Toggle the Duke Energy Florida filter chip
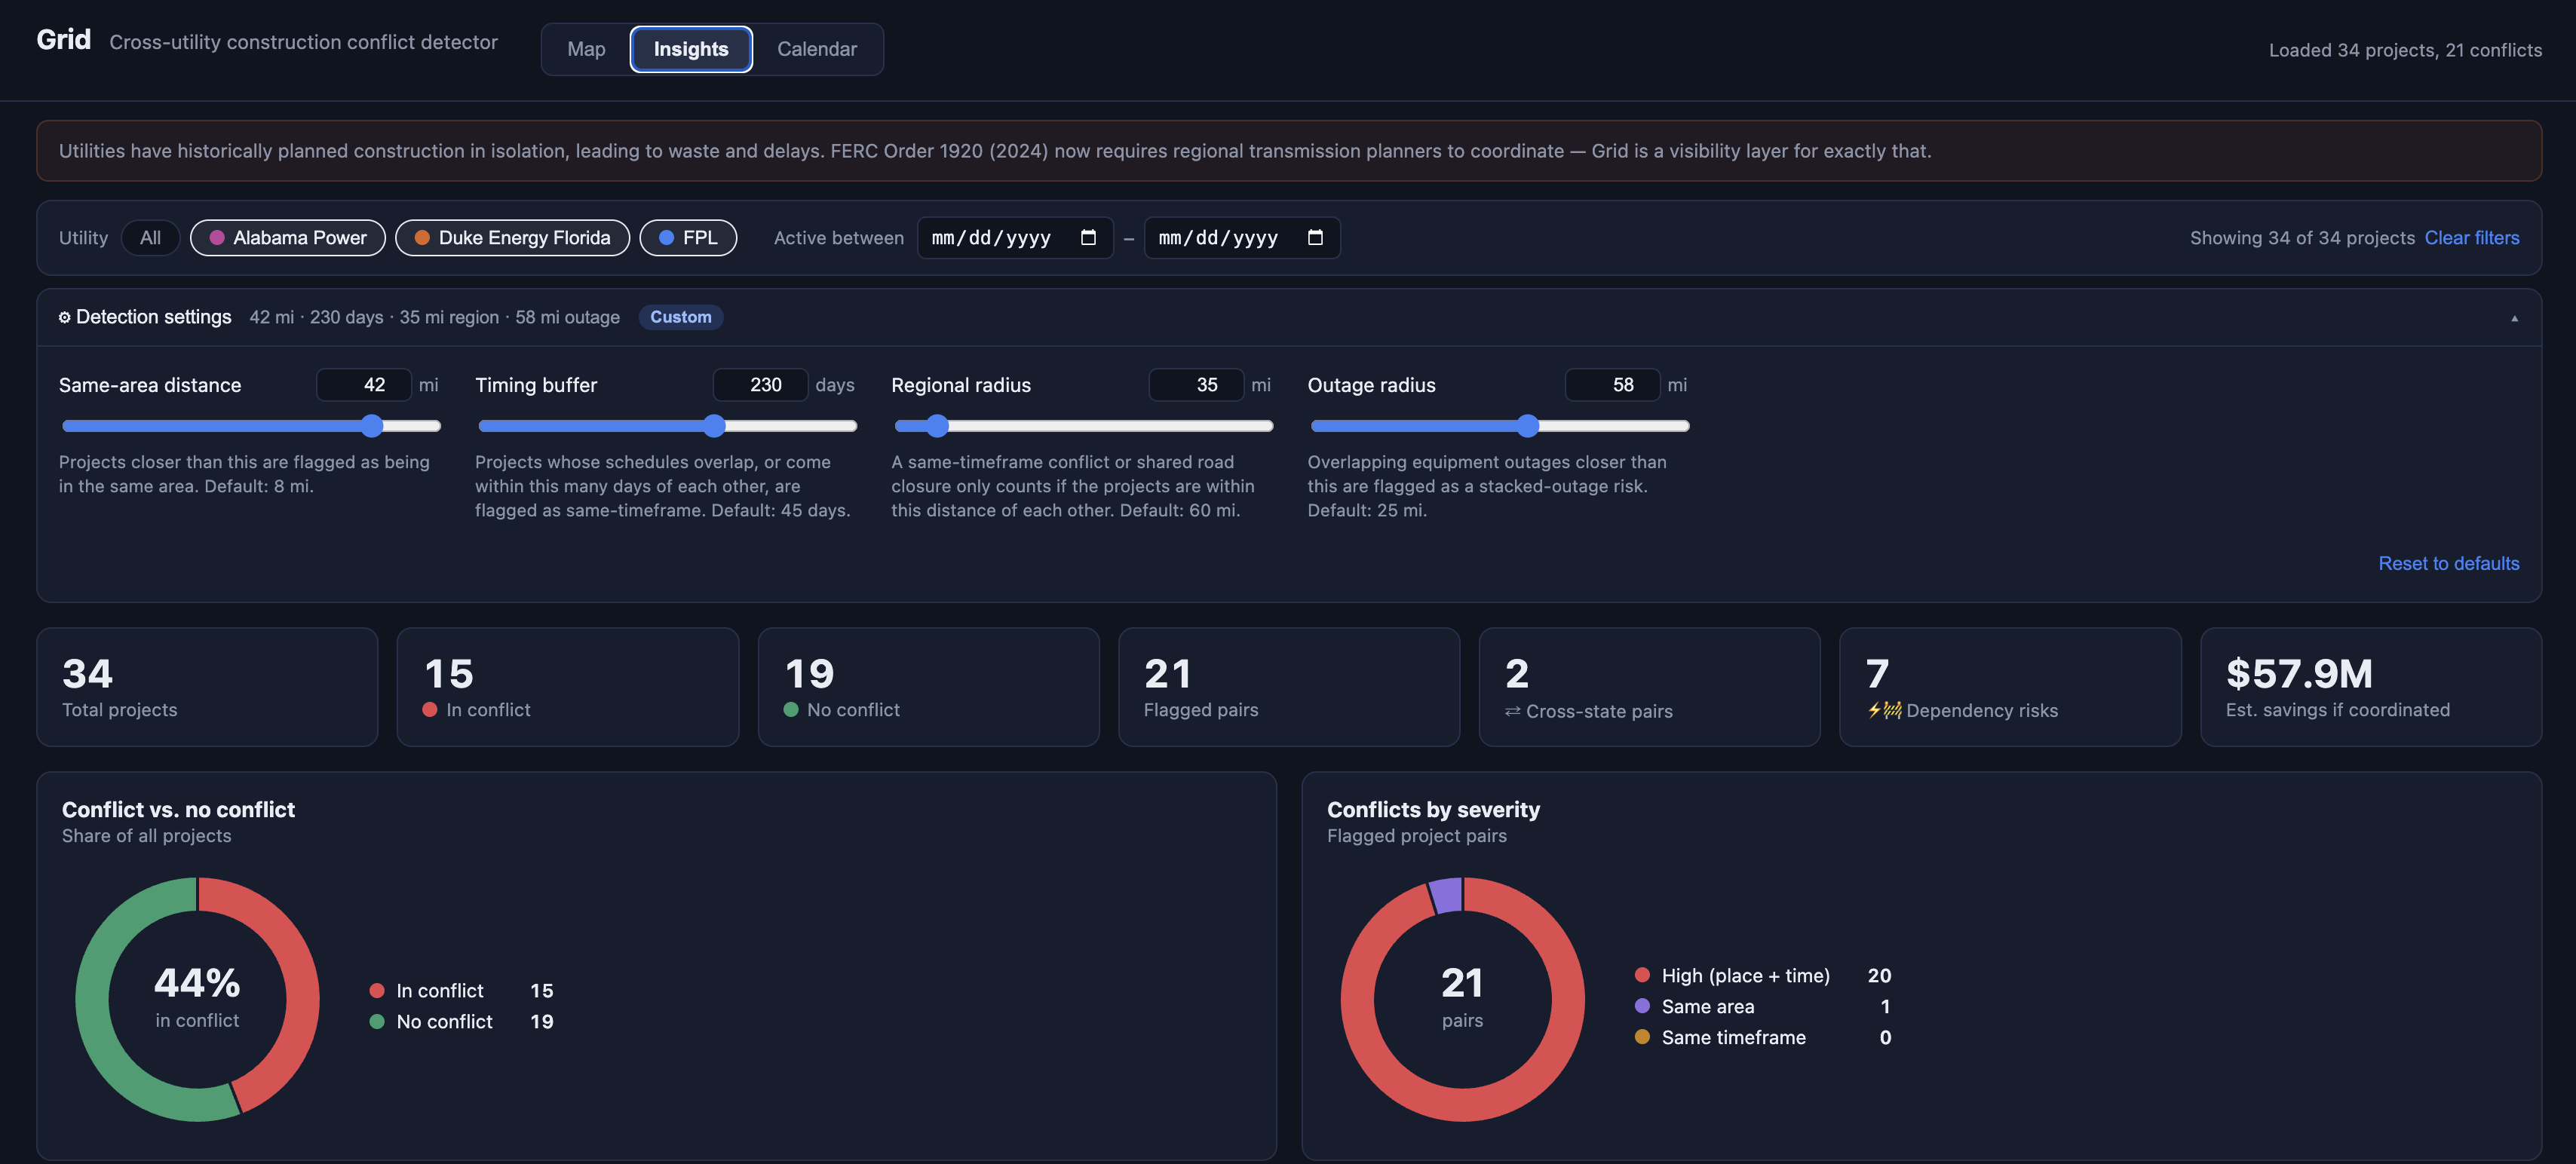This screenshot has height=1164, width=2576. 512,238
